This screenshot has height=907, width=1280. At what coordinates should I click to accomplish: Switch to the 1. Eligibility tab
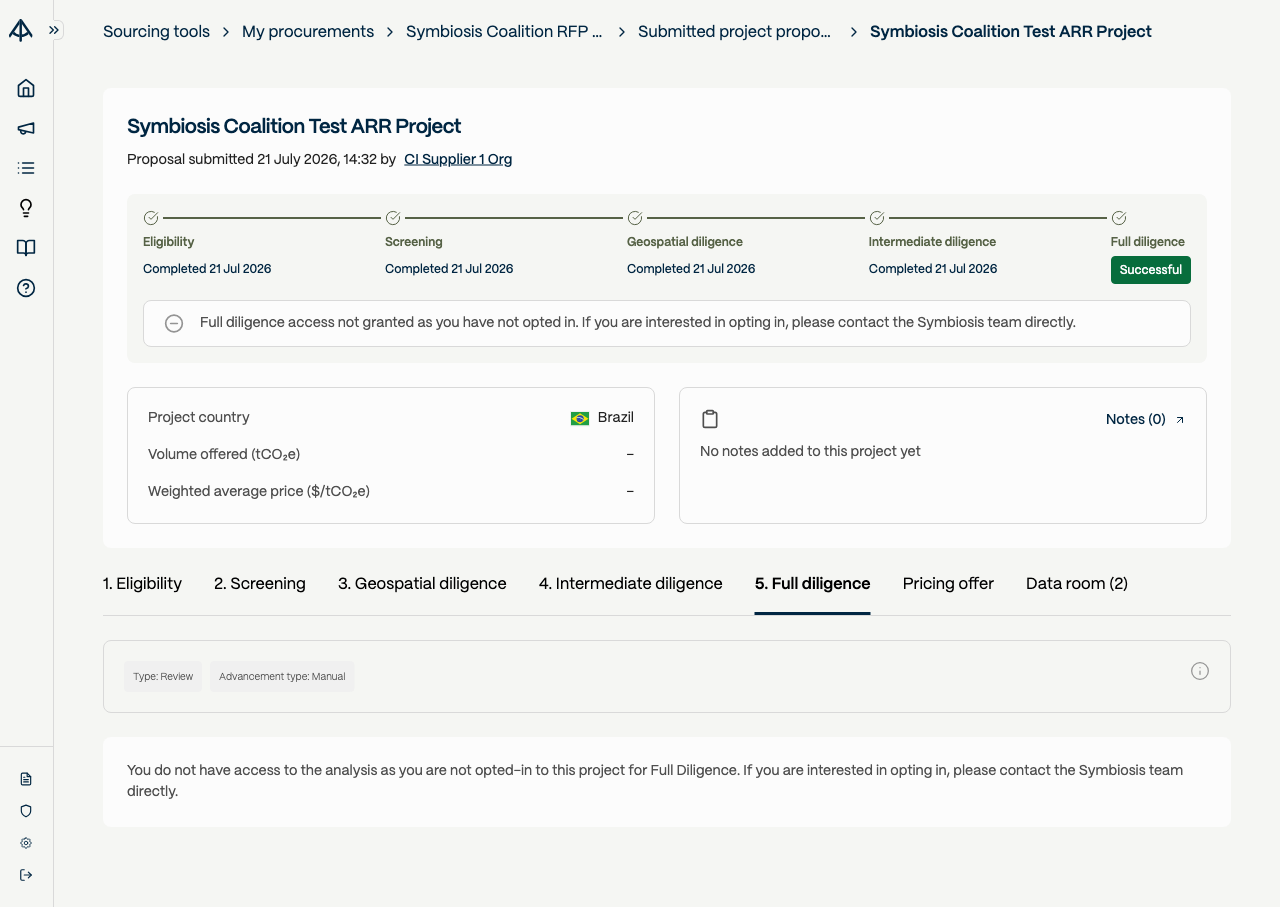pos(143,583)
